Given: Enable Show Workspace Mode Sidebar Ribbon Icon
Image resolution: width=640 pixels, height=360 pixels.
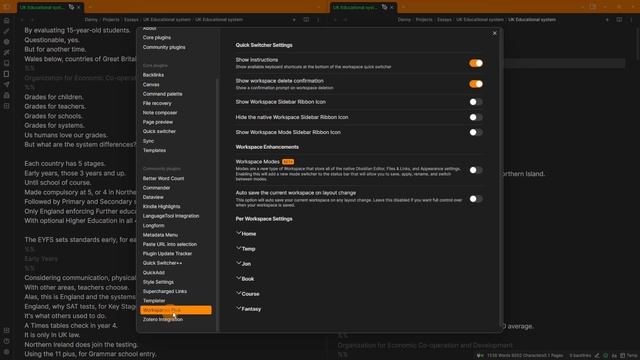Looking at the screenshot, I should pos(476,132).
